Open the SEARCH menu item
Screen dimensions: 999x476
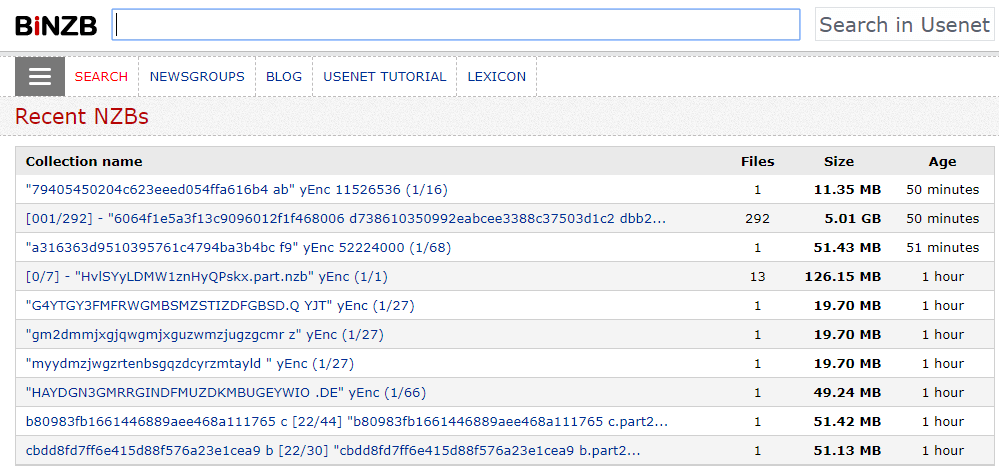101,77
